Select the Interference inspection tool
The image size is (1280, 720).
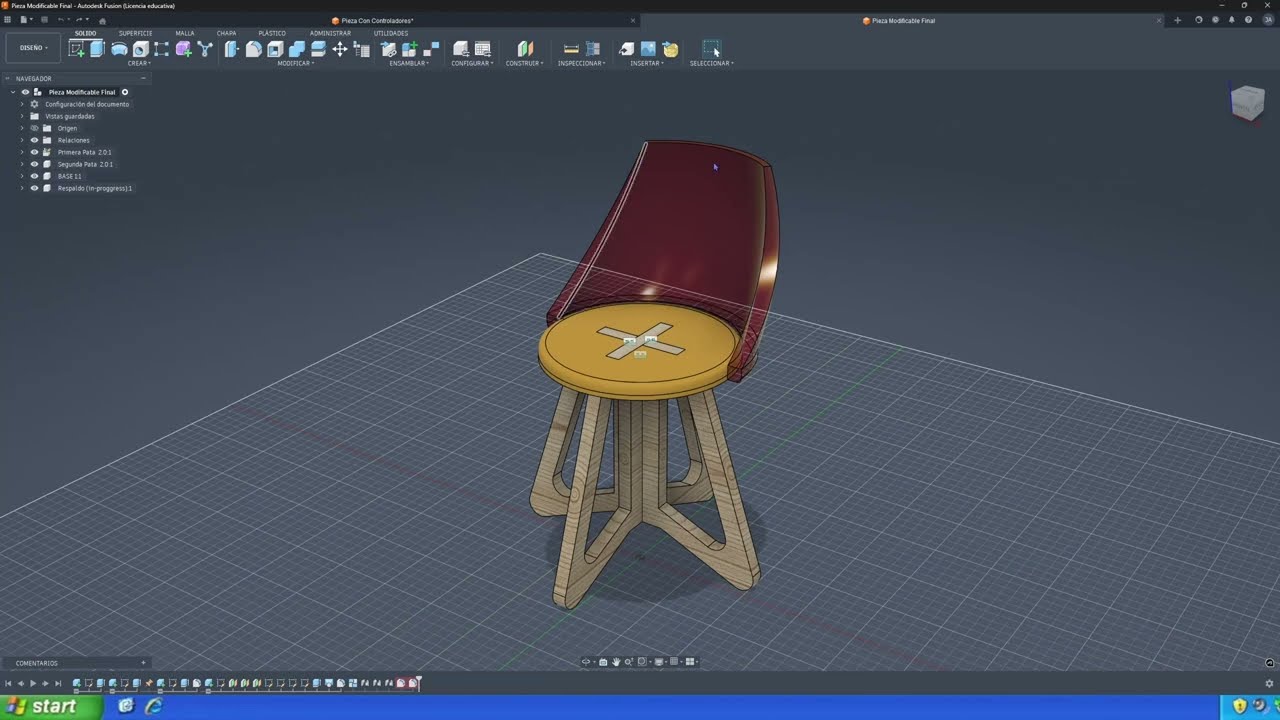point(592,49)
